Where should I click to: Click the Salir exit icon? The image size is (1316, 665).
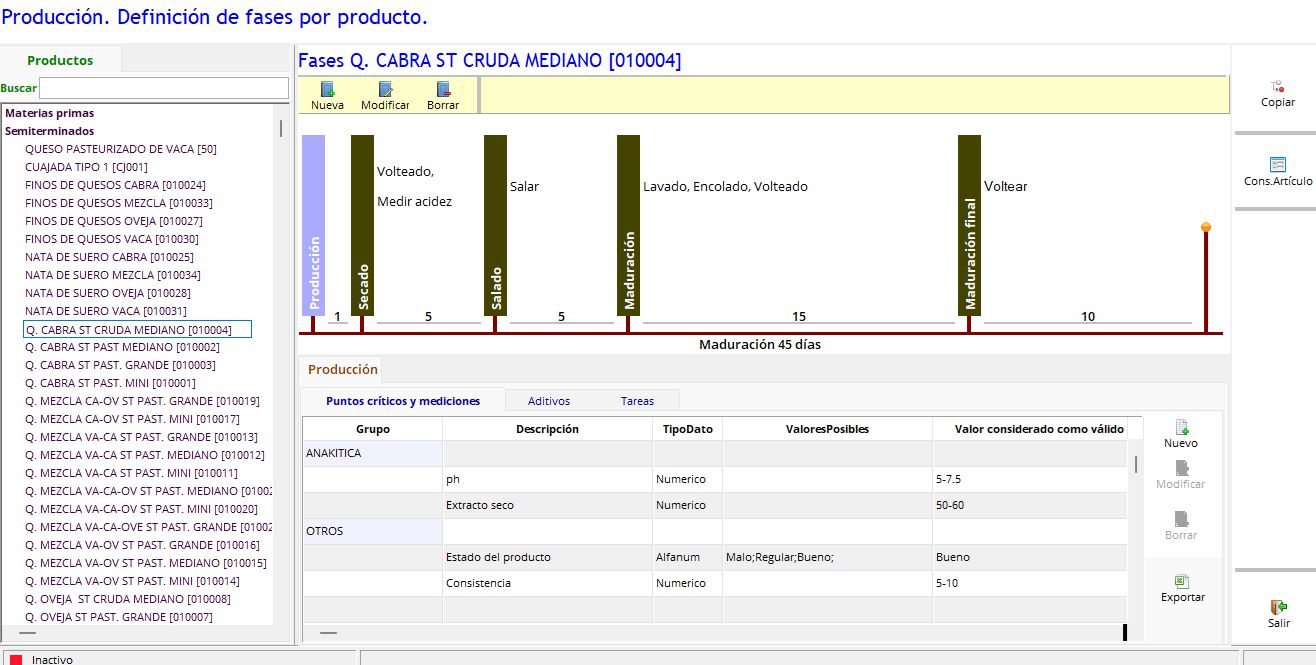click(x=1278, y=608)
